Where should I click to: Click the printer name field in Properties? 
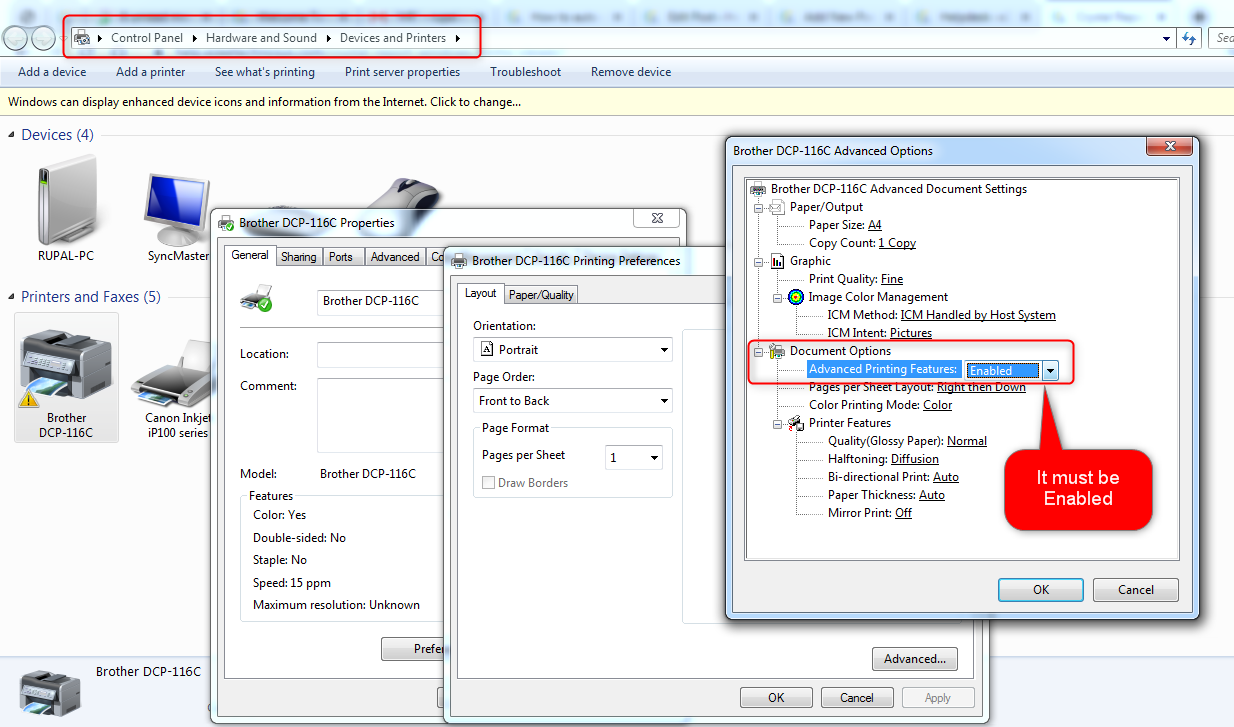380,301
